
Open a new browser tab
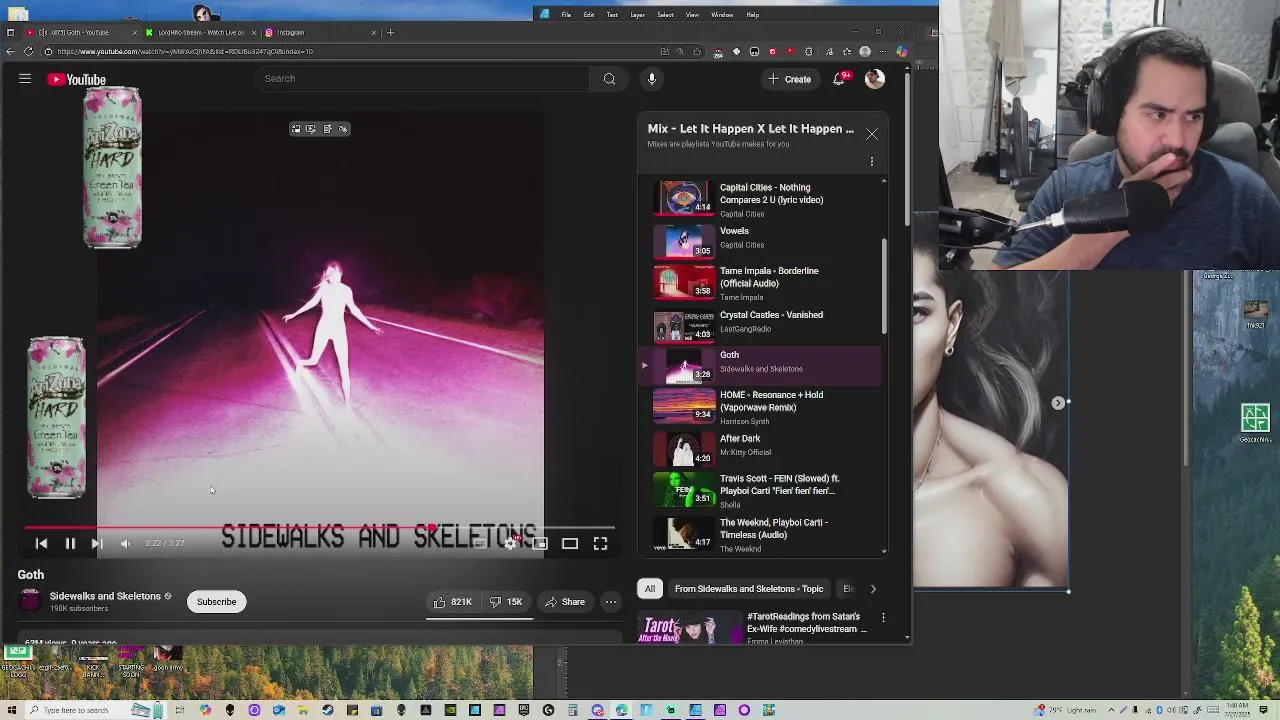coord(391,32)
